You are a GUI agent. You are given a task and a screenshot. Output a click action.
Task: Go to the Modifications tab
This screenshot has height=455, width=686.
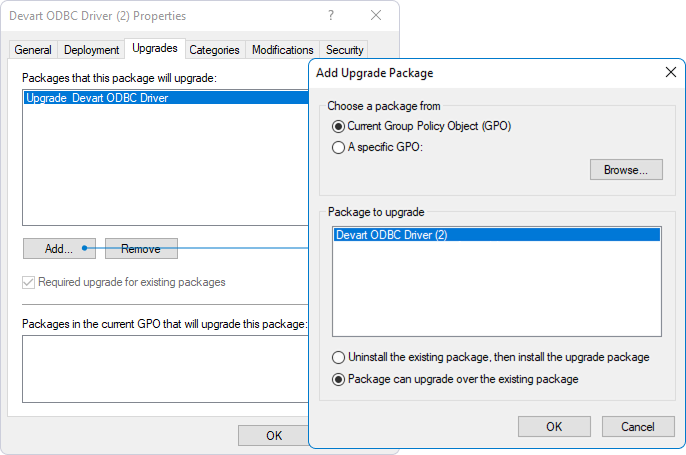click(x=283, y=50)
